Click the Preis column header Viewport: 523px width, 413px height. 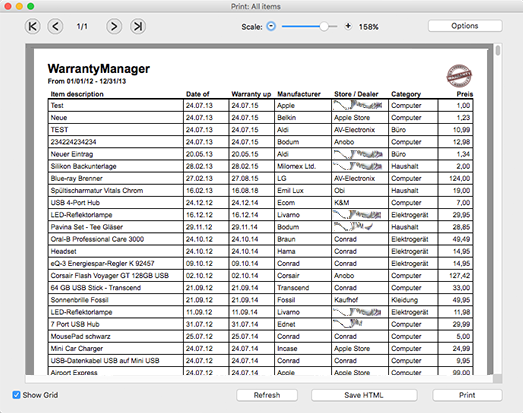coord(465,94)
